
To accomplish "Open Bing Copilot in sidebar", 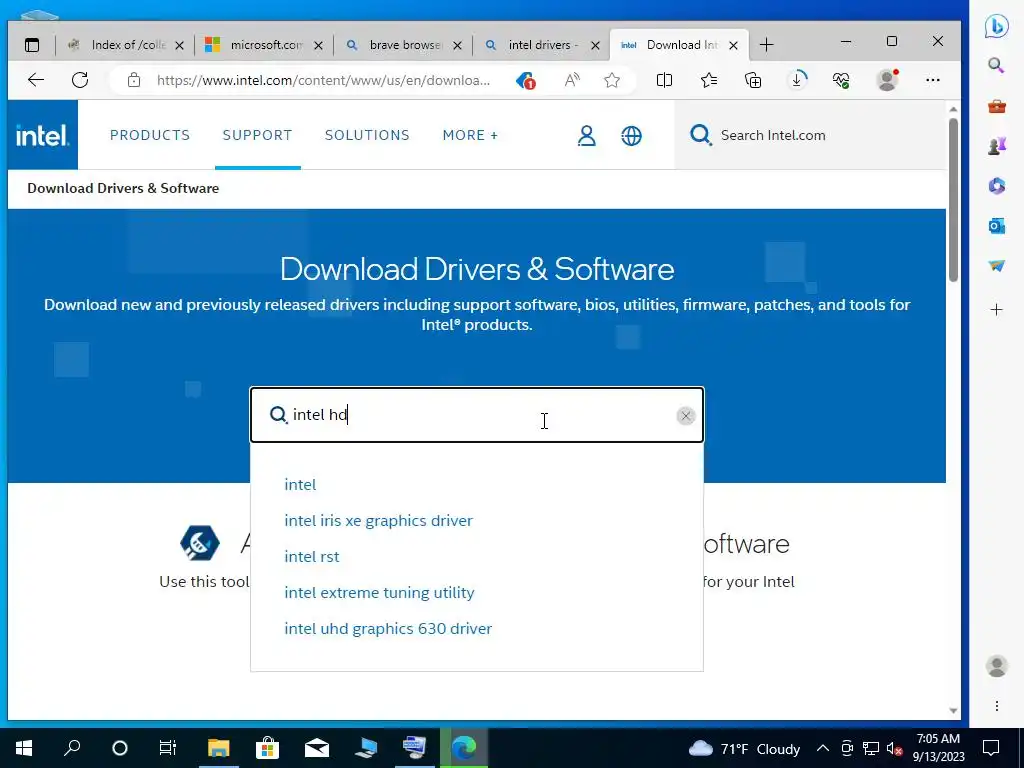I will tap(997, 26).
